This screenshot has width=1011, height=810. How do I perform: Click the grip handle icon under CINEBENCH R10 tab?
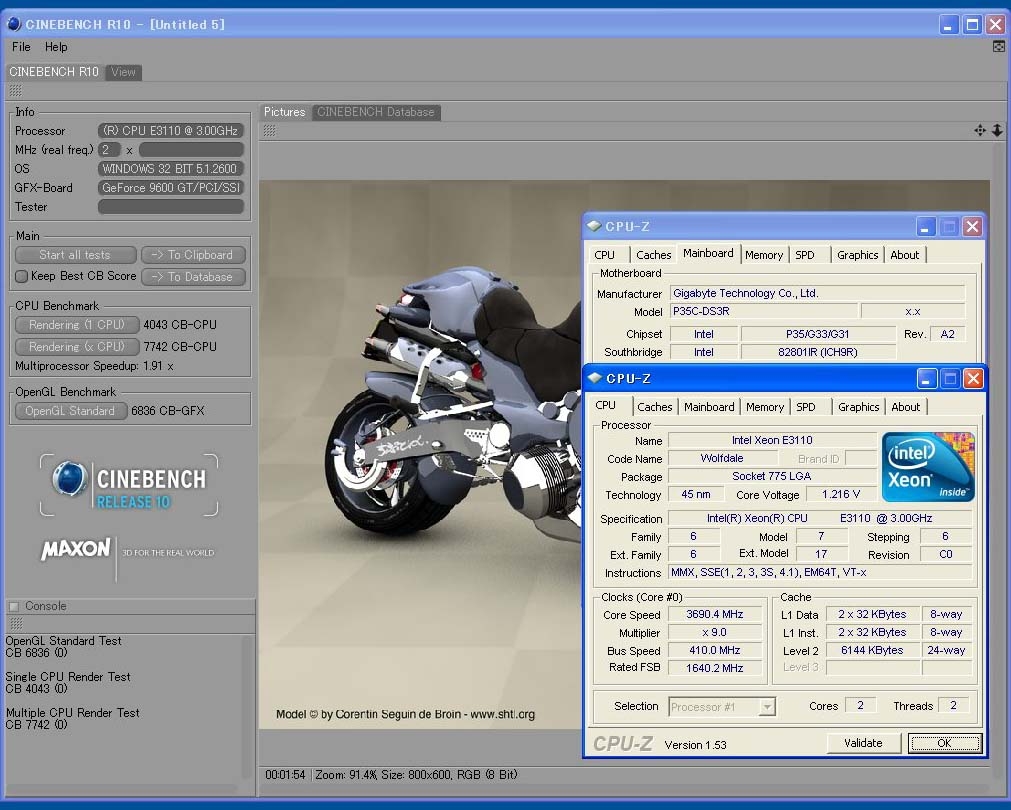click(x=15, y=91)
